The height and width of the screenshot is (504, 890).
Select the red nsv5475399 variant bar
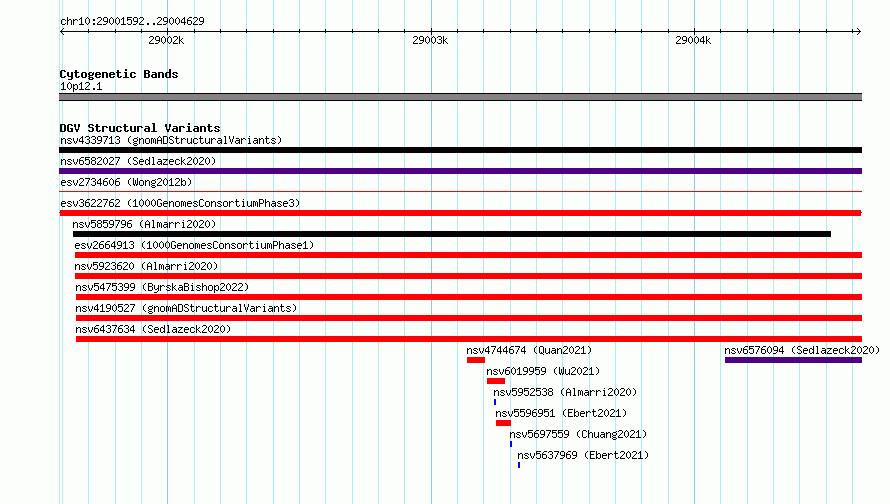click(469, 297)
